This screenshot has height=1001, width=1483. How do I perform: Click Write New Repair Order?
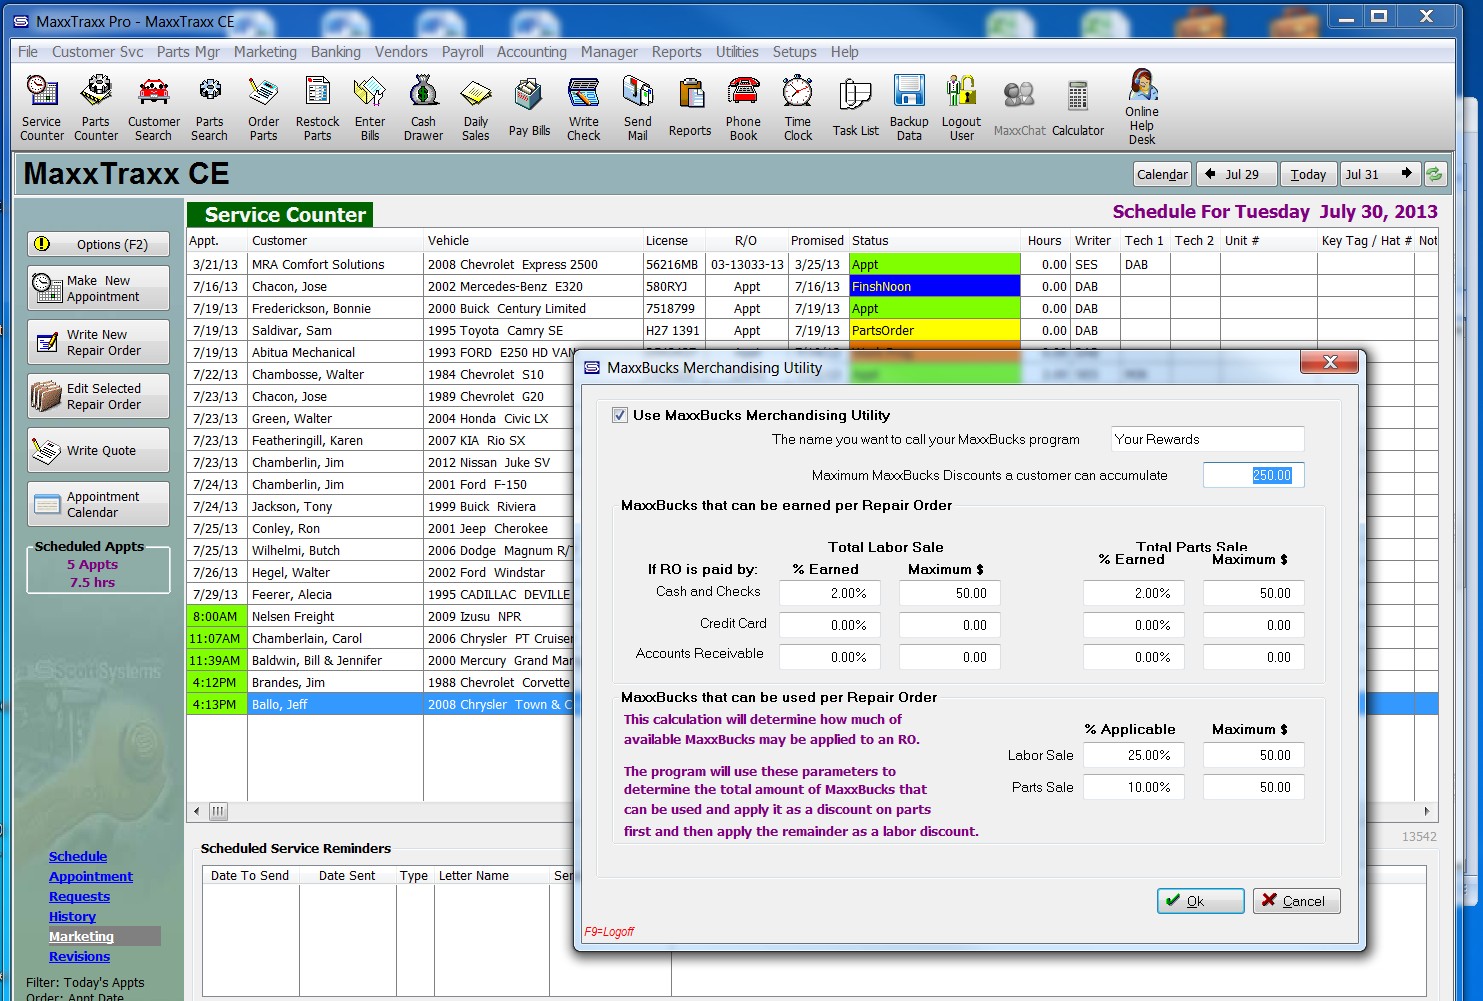(x=98, y=343)
